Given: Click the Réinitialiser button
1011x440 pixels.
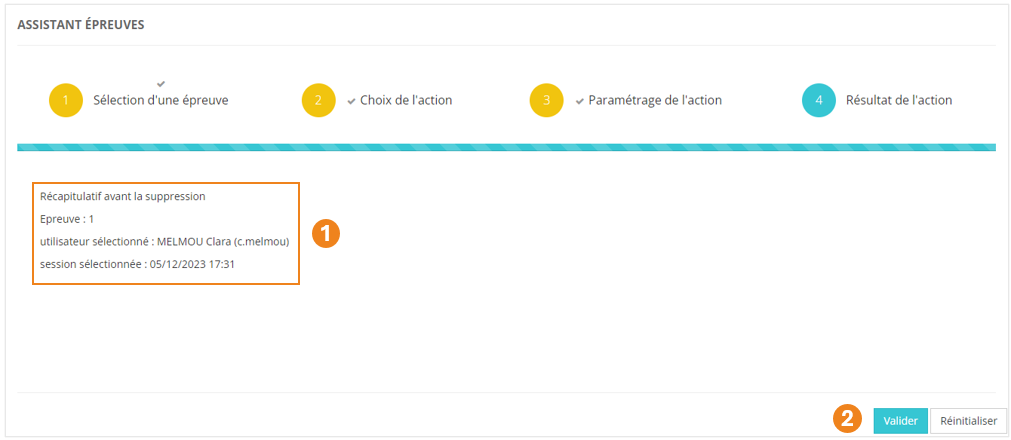Looking at the screenshot, I should [x=968, y=421].
